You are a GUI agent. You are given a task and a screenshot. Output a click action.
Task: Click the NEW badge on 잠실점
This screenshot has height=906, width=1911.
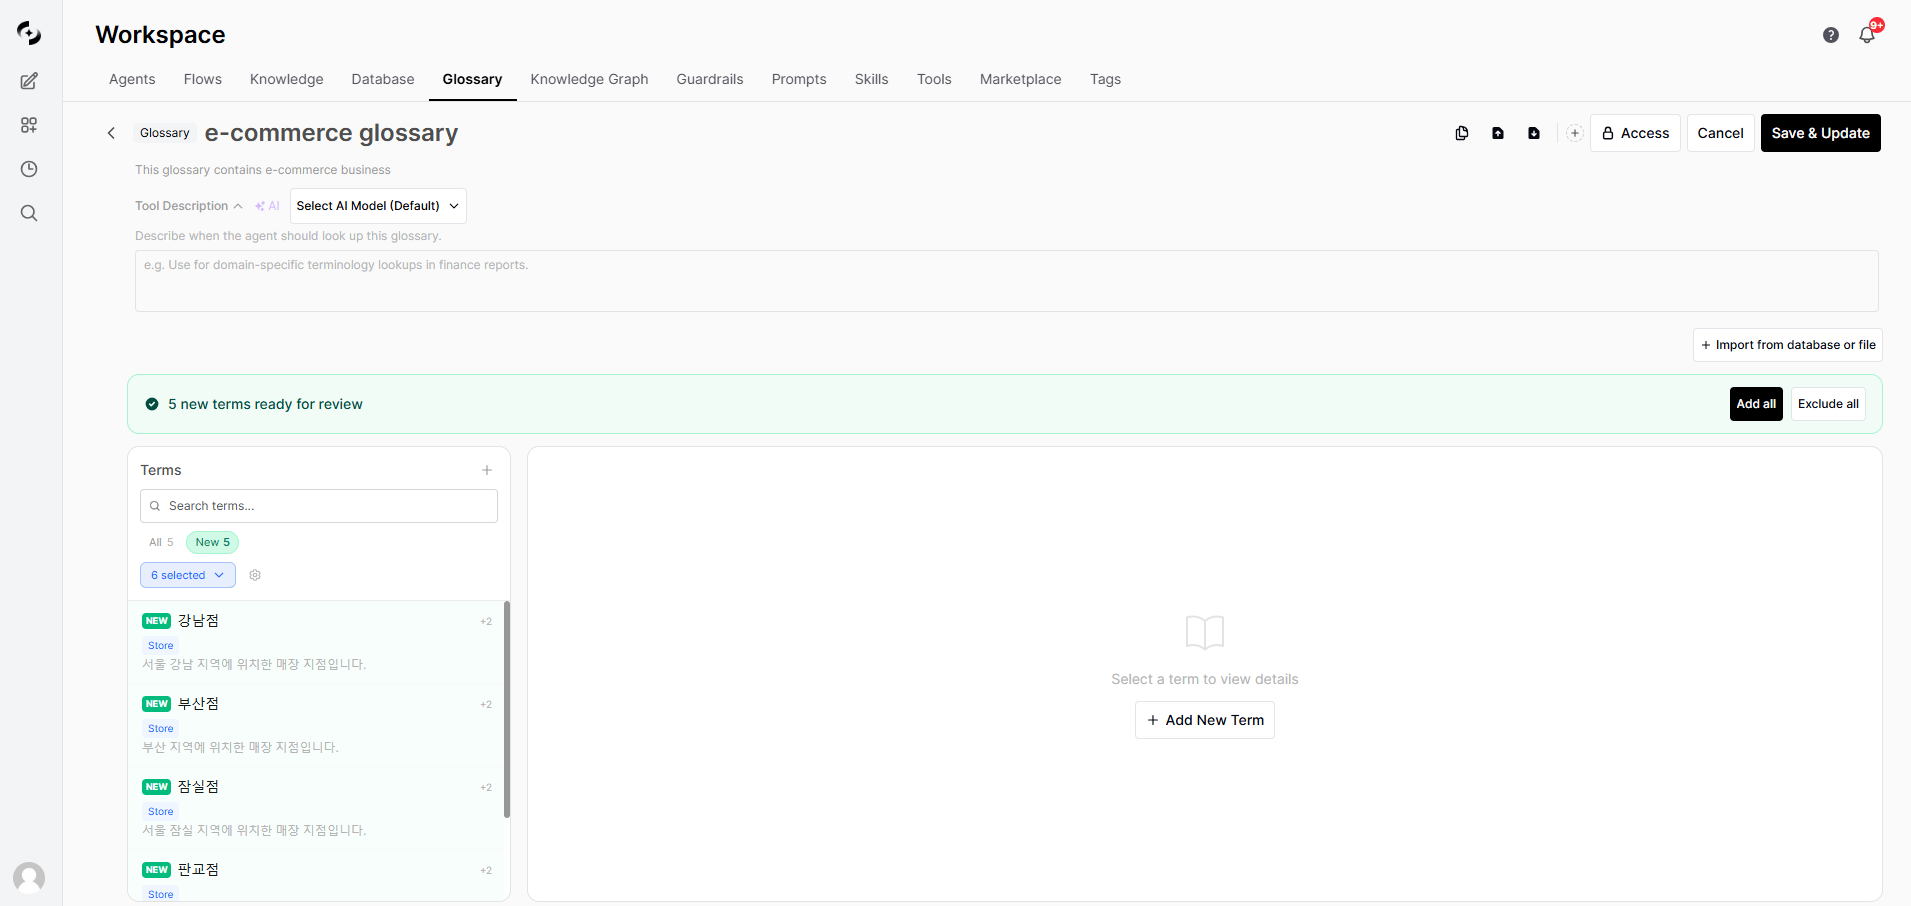click(157, 787)
